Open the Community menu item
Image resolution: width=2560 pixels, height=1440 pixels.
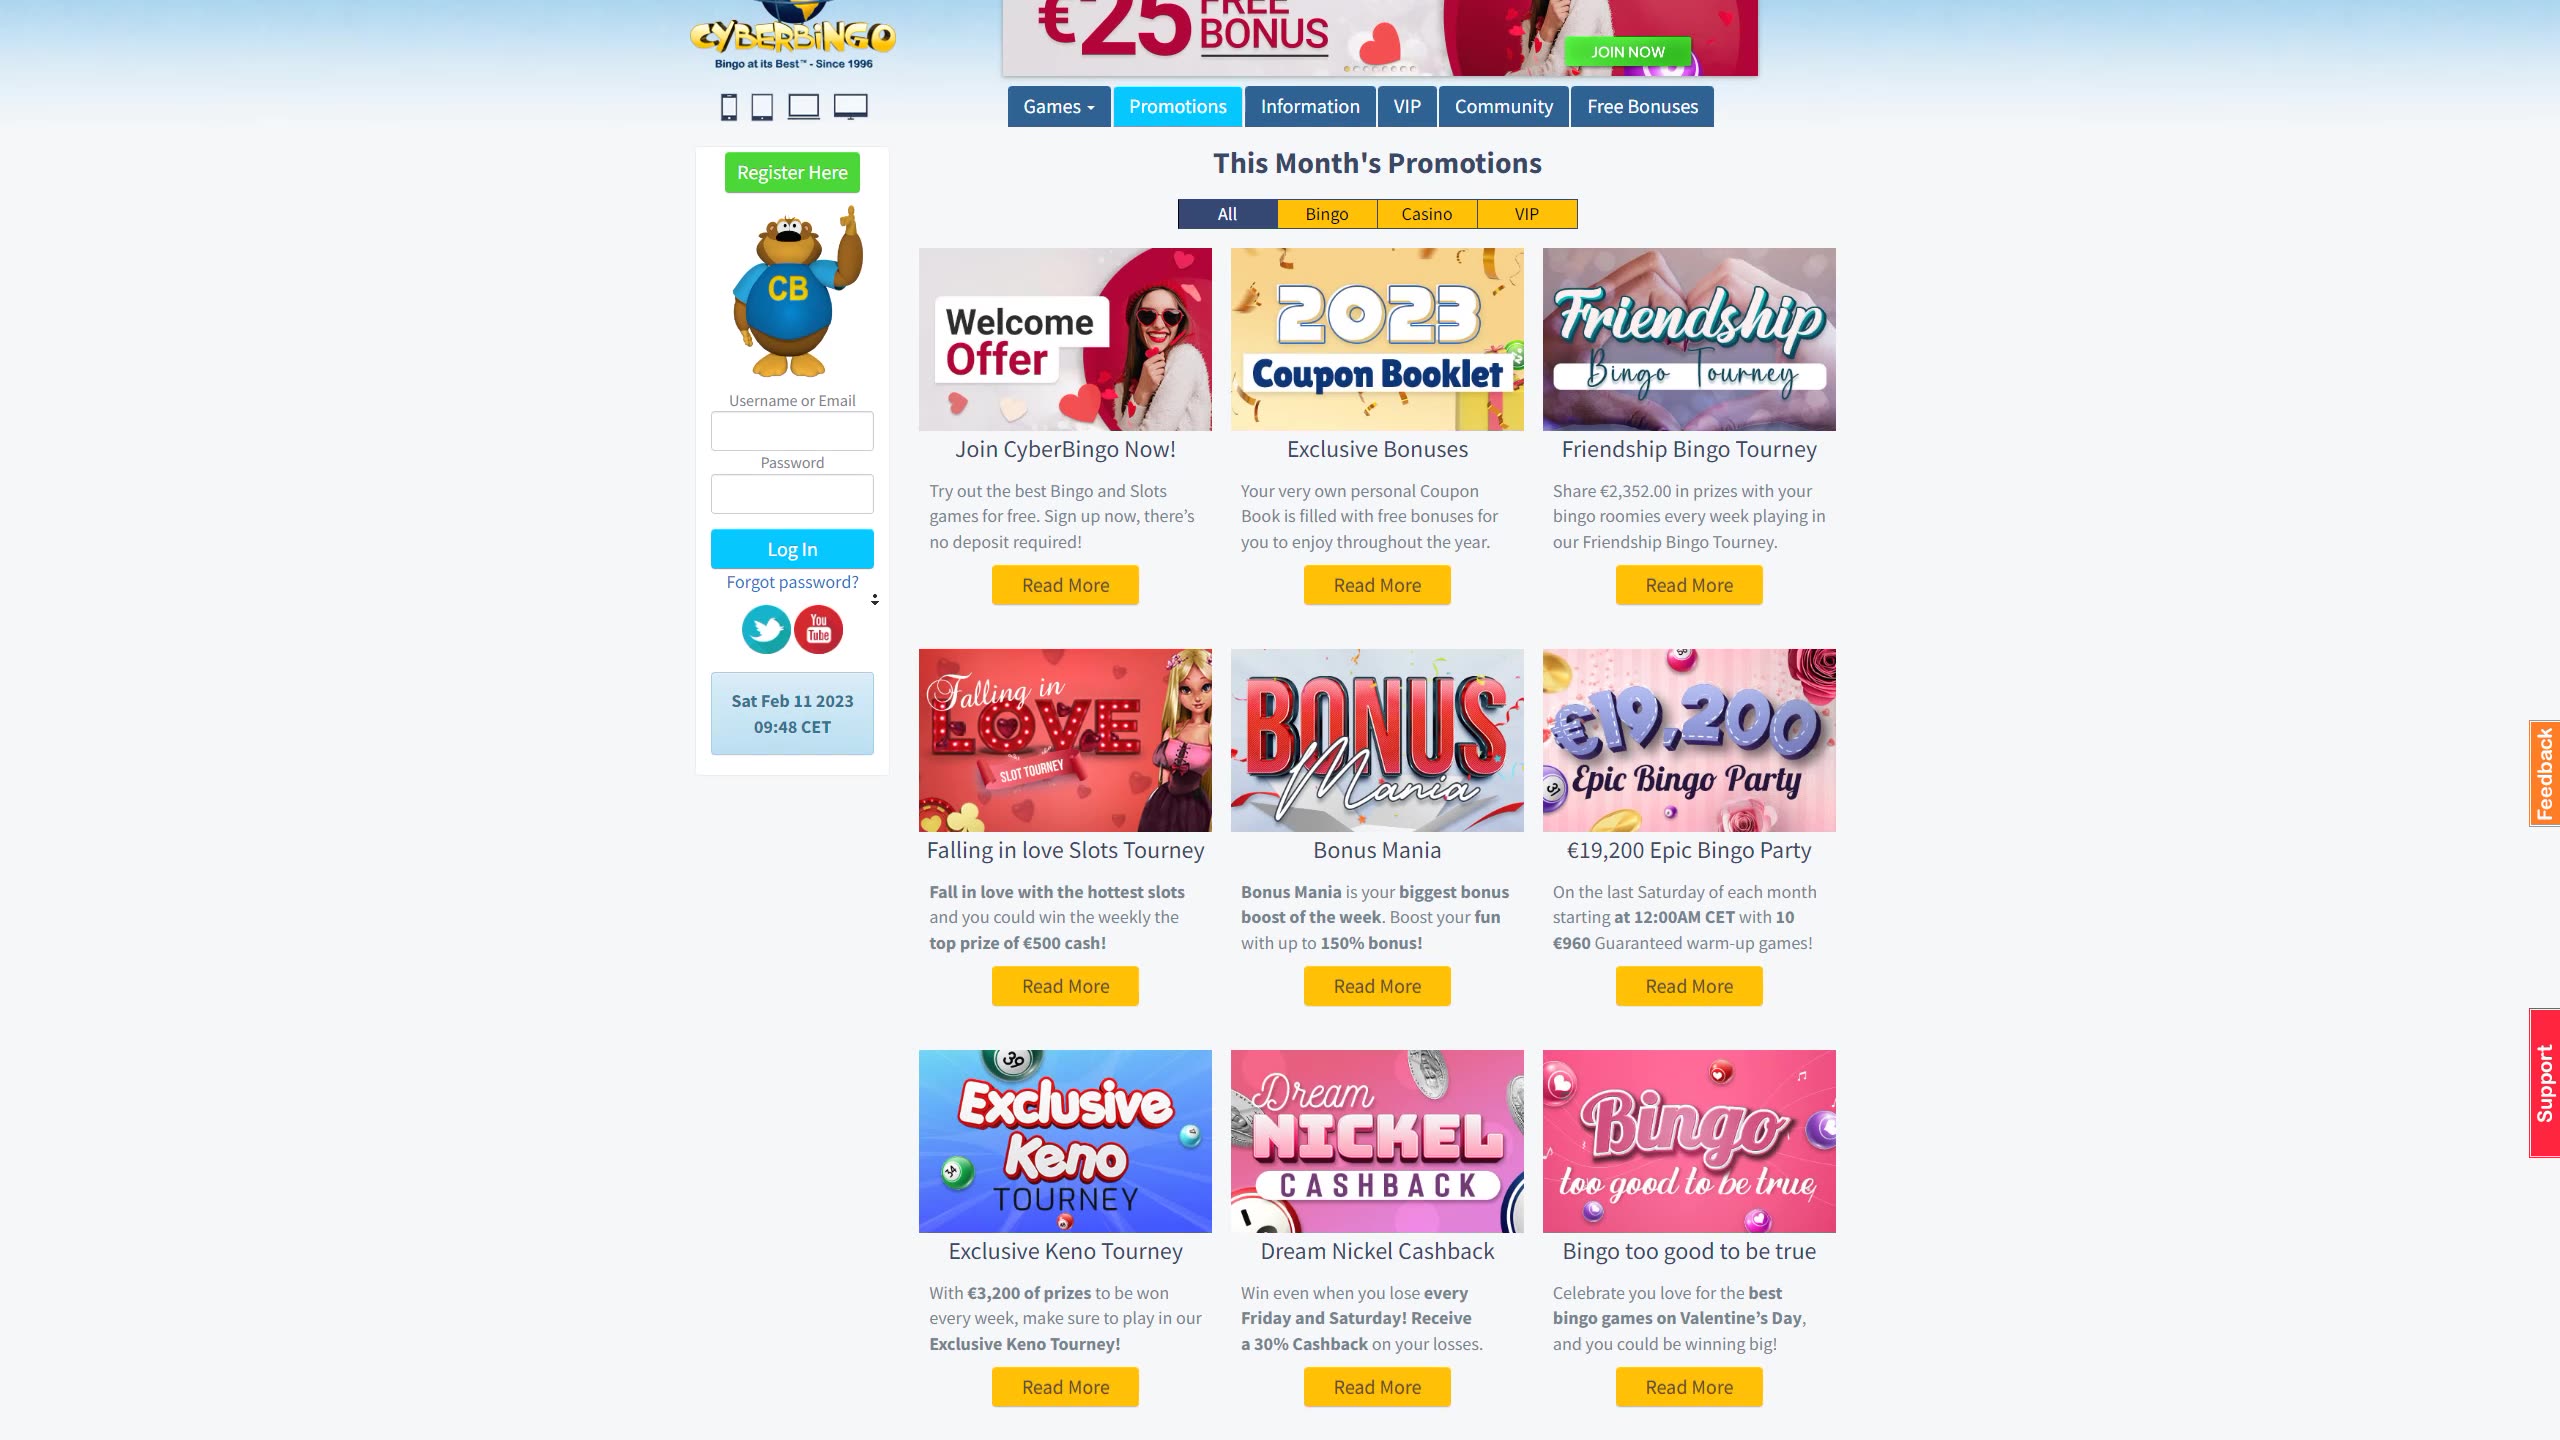click(x=1504, y=107)
